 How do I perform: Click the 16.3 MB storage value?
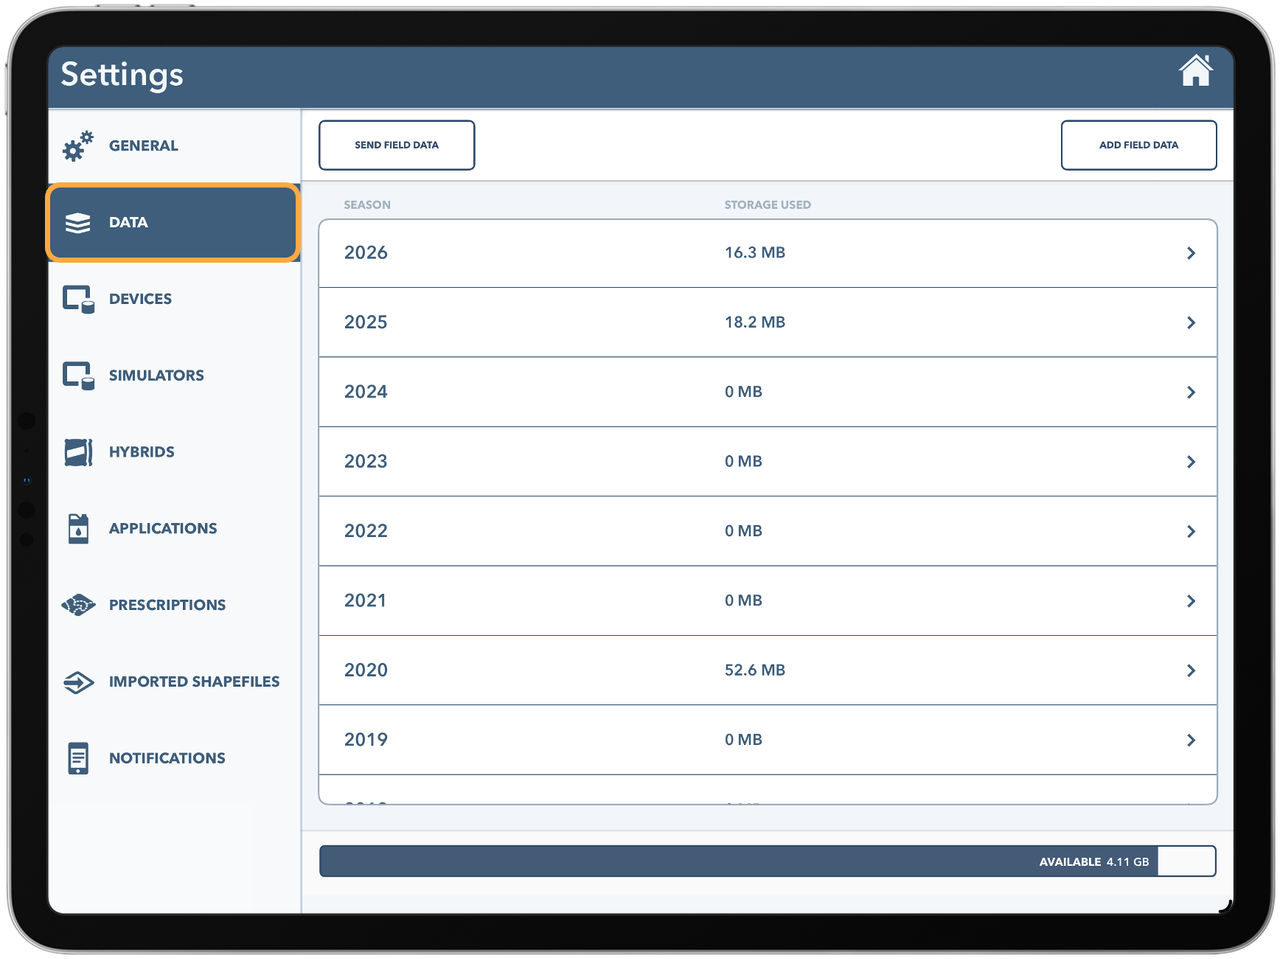[x=755, y=253]
